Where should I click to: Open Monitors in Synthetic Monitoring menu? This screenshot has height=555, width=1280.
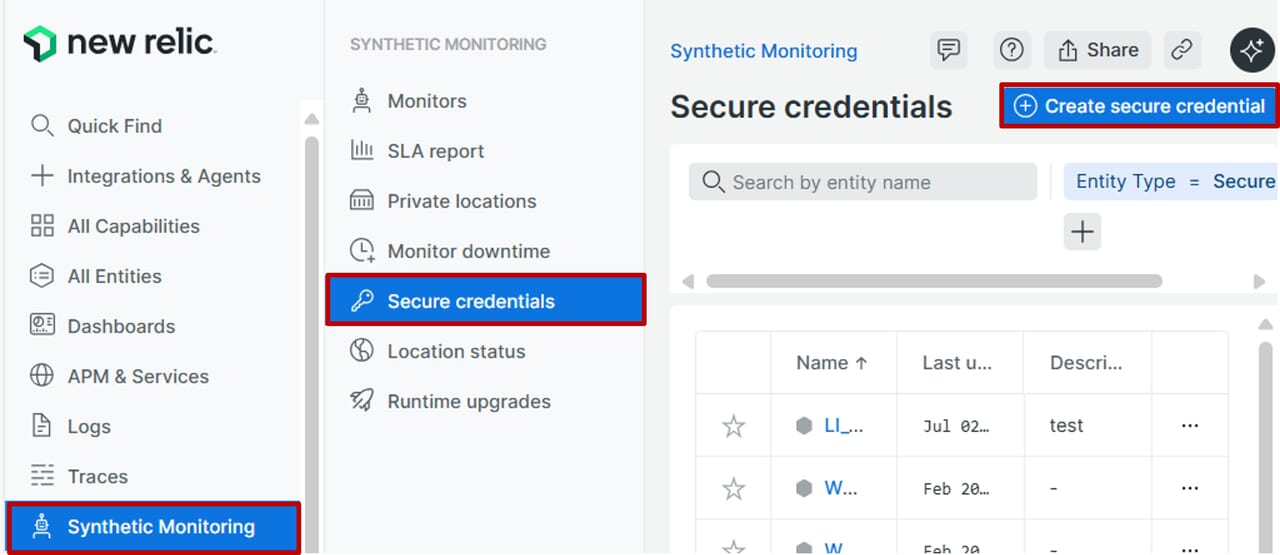pos(427,101)
